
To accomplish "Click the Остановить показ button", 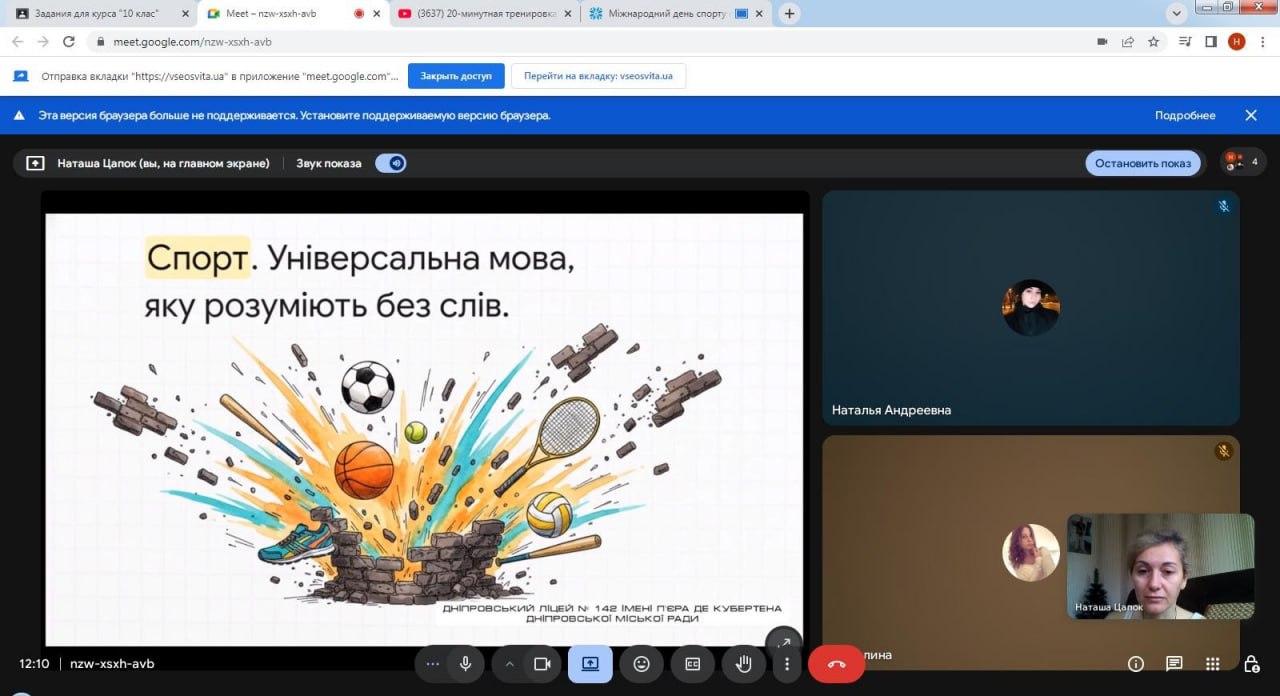I will (x=1143, y=163).
